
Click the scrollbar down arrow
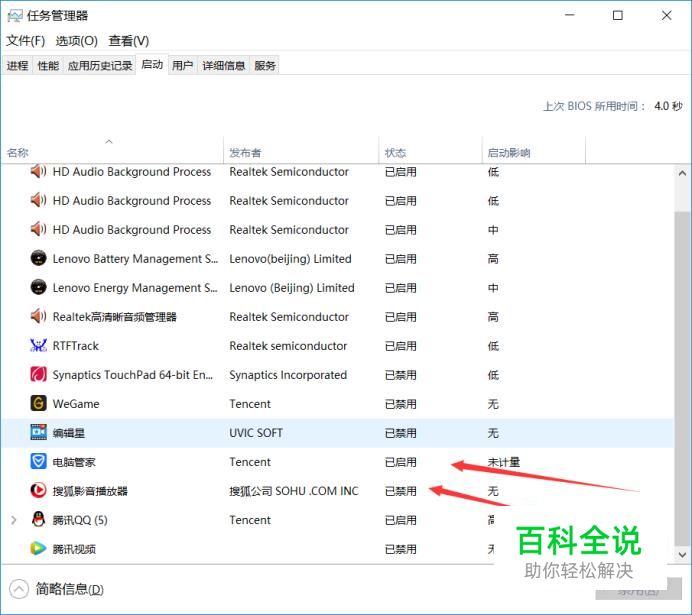[682, 555]
